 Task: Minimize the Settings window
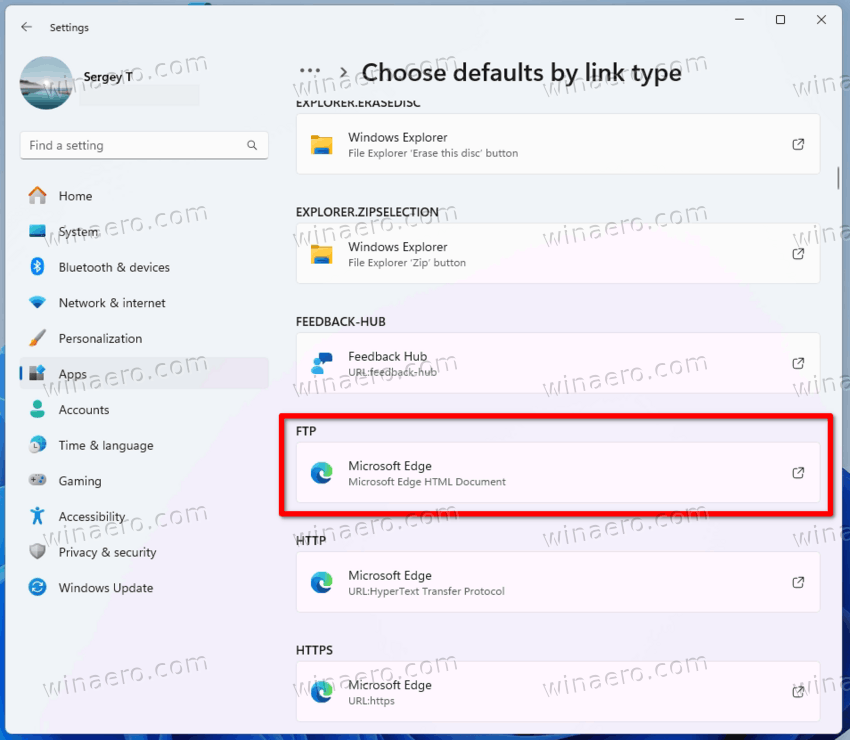click(739, 20)
